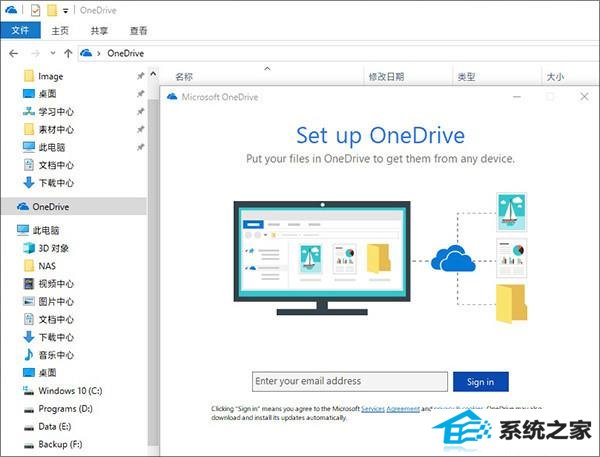Click navigation pane scrollbar up arrow
The height and width of the screenshot is (457, 600).
[x=153, y=73]
